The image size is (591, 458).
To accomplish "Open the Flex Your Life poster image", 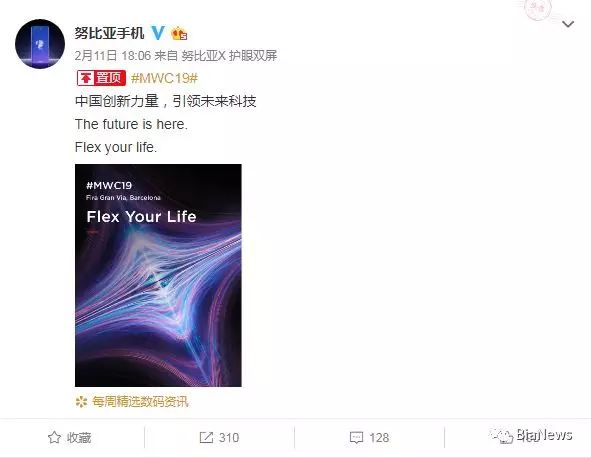I will (158, 275).
